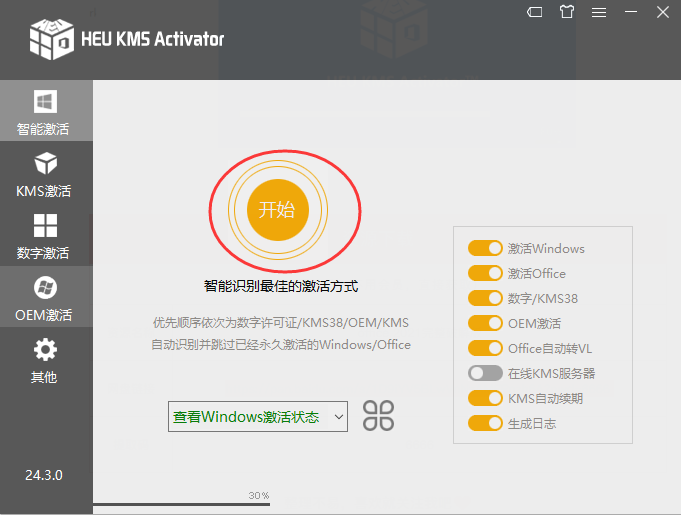
Task: Minimize the HEU KMS Activator window
Action: [631, 12]
